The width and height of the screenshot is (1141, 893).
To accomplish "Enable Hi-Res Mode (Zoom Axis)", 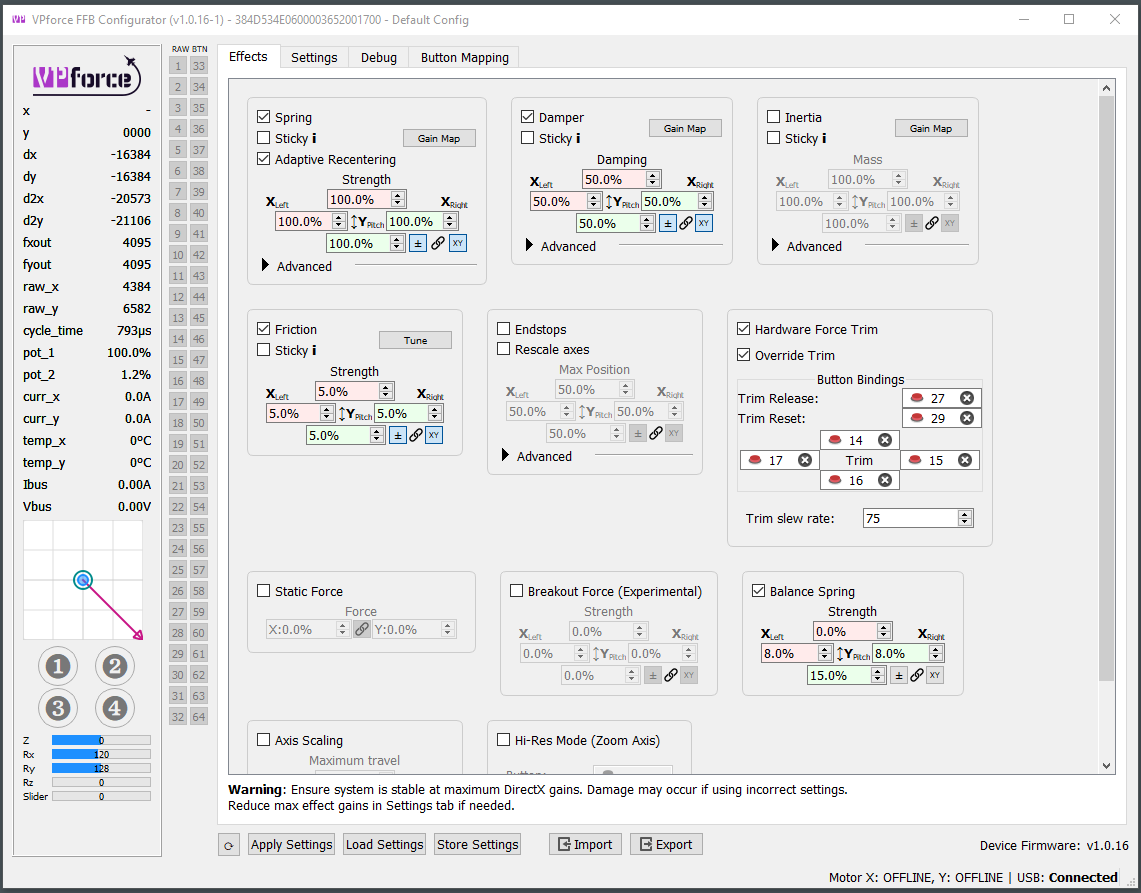I will 504,740.
